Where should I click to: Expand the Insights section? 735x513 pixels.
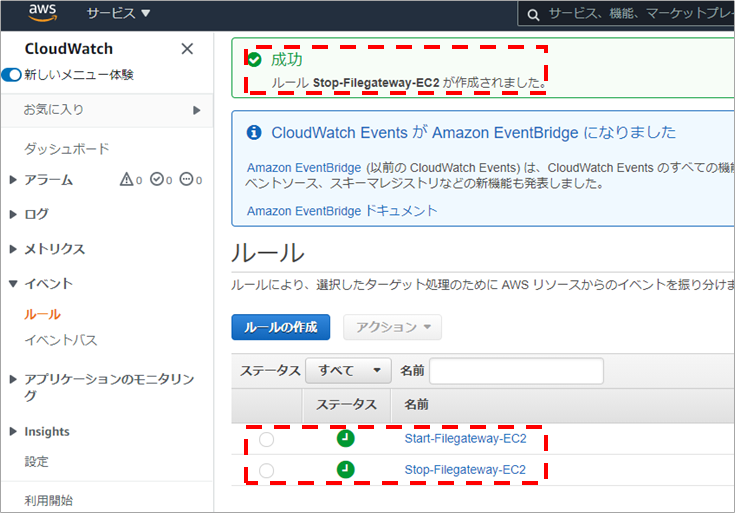[13, 431]
